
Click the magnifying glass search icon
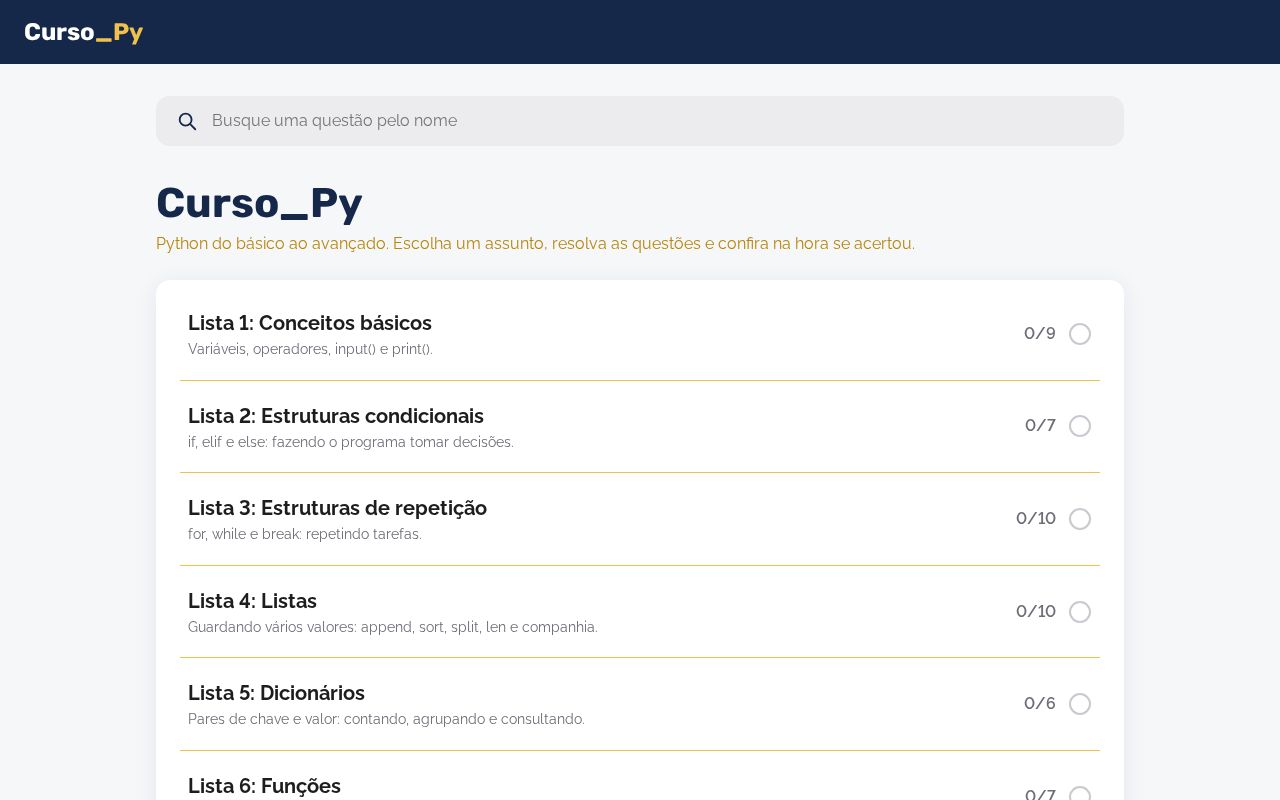pyautogui.click(x=187, y=121)
